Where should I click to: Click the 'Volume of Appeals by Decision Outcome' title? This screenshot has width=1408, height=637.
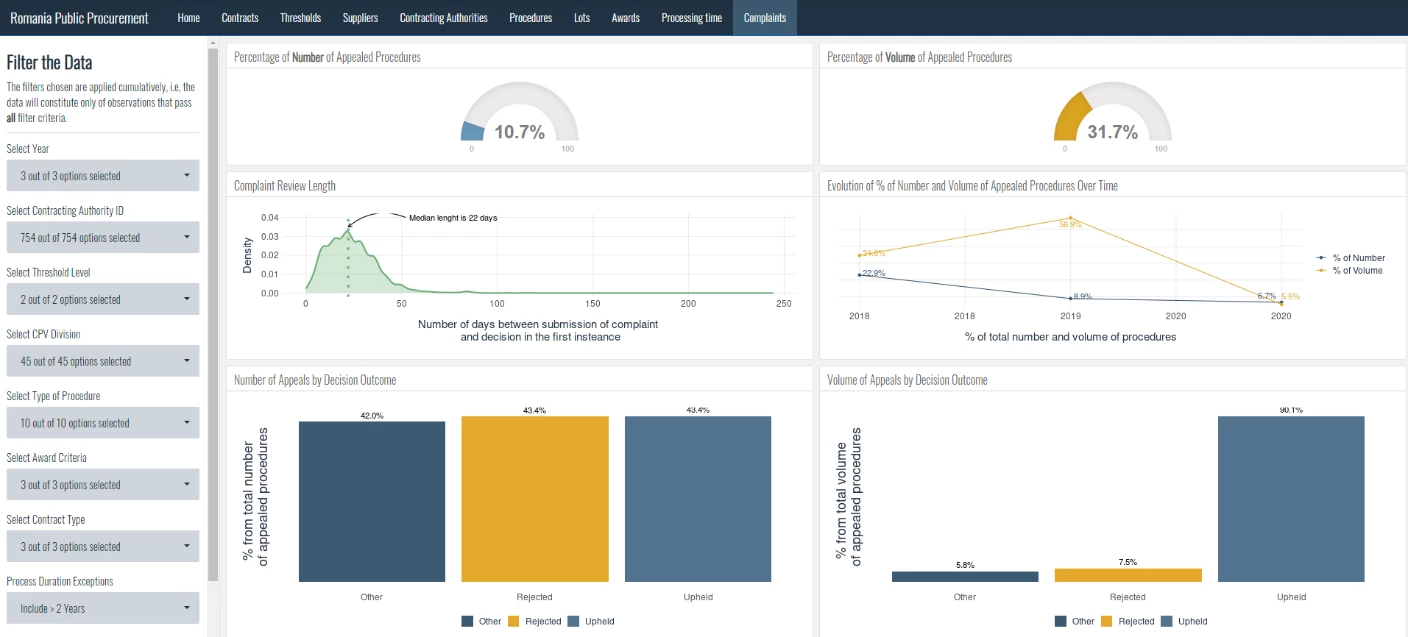tap(907, 380)
